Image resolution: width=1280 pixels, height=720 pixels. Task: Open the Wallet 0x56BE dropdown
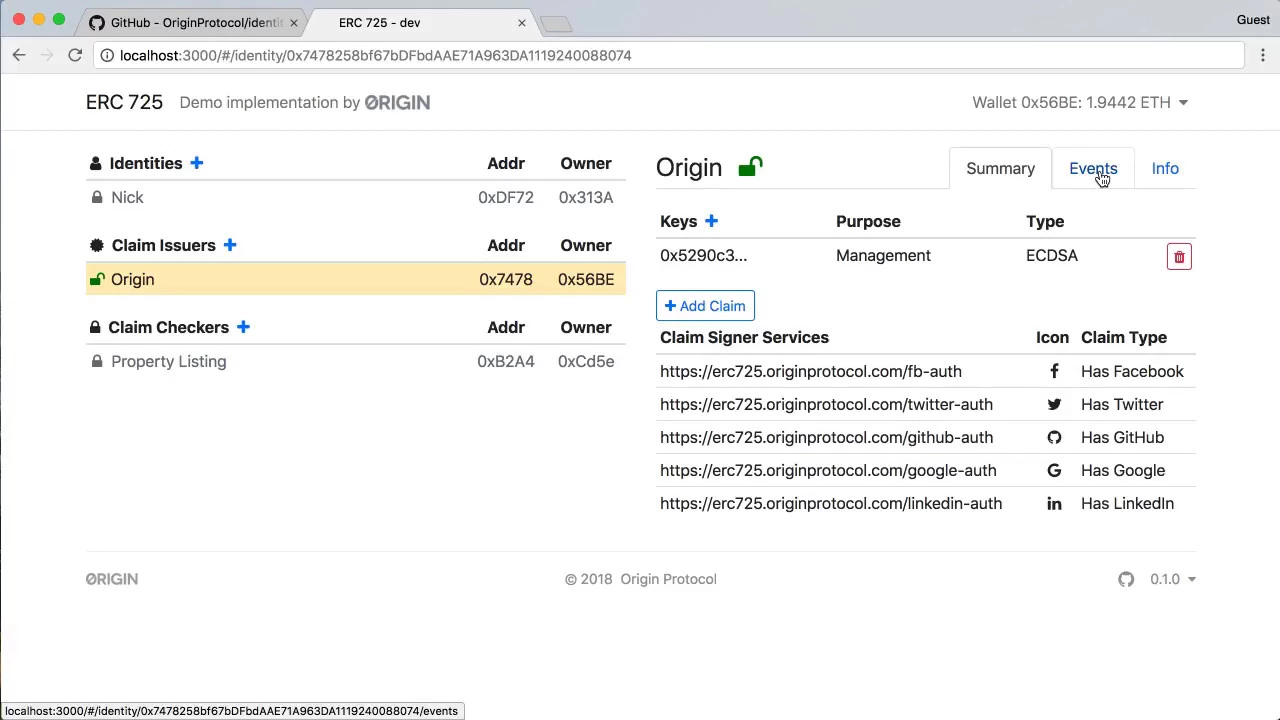click(x=1080, y=102)
